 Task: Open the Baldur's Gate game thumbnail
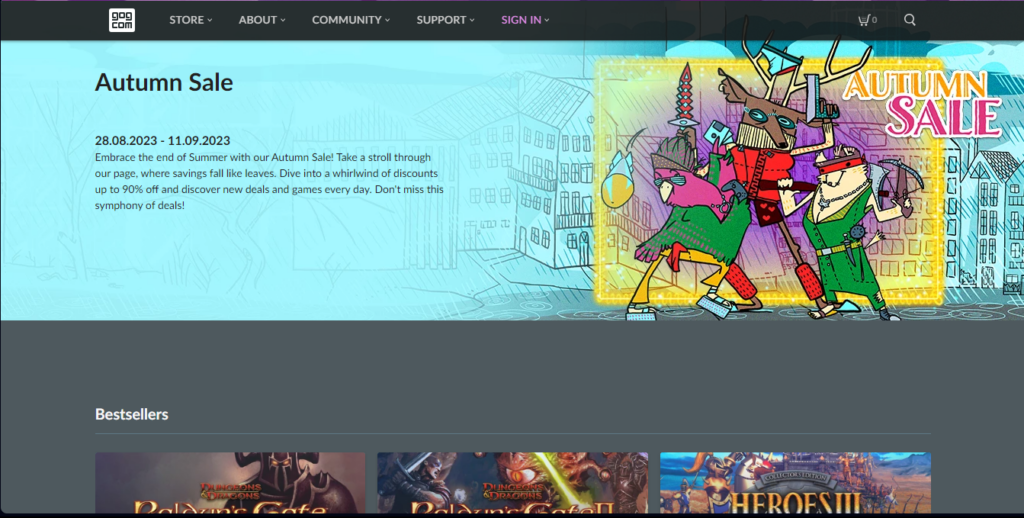(x=230, y=483)
